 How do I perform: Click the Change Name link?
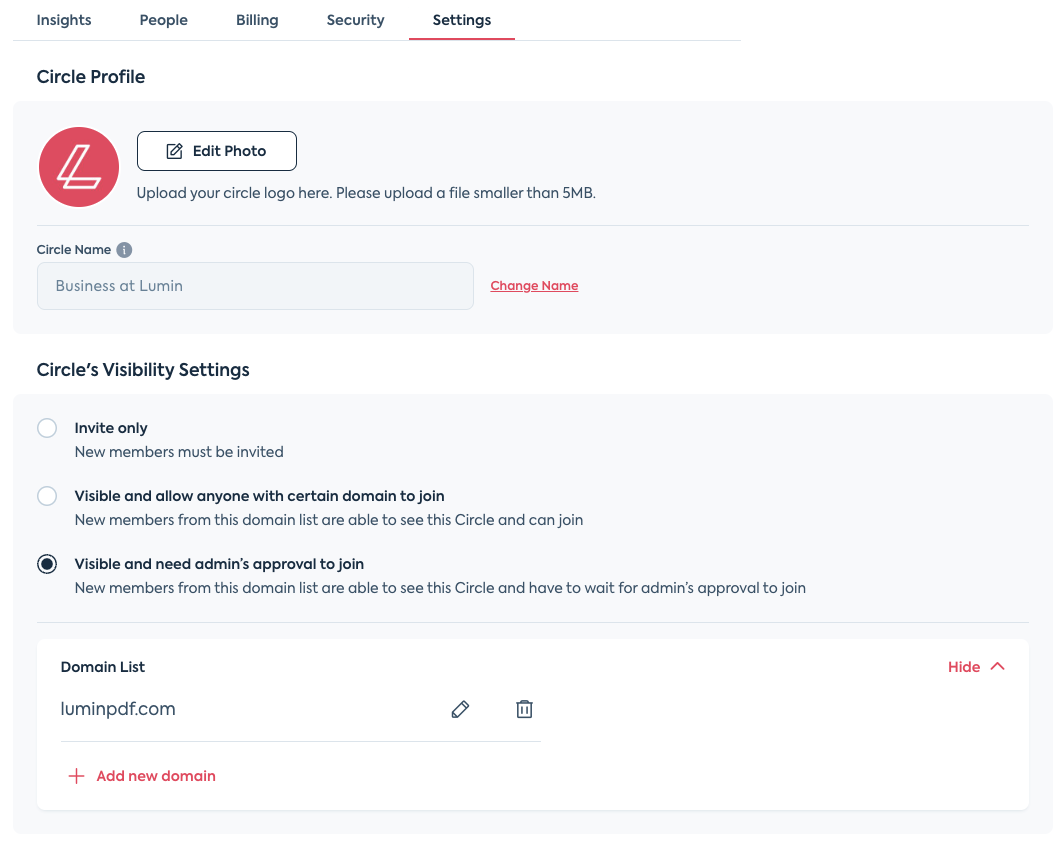pos(534,285)
